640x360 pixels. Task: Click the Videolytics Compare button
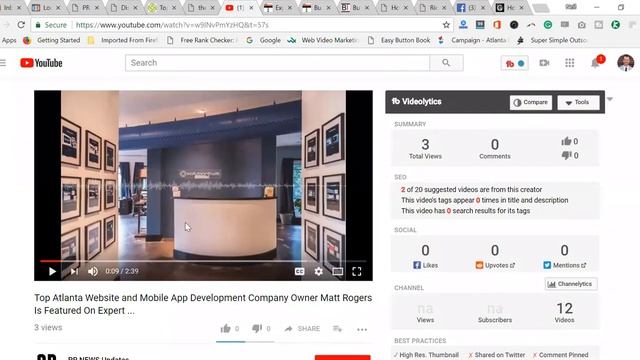pos(531,102)
